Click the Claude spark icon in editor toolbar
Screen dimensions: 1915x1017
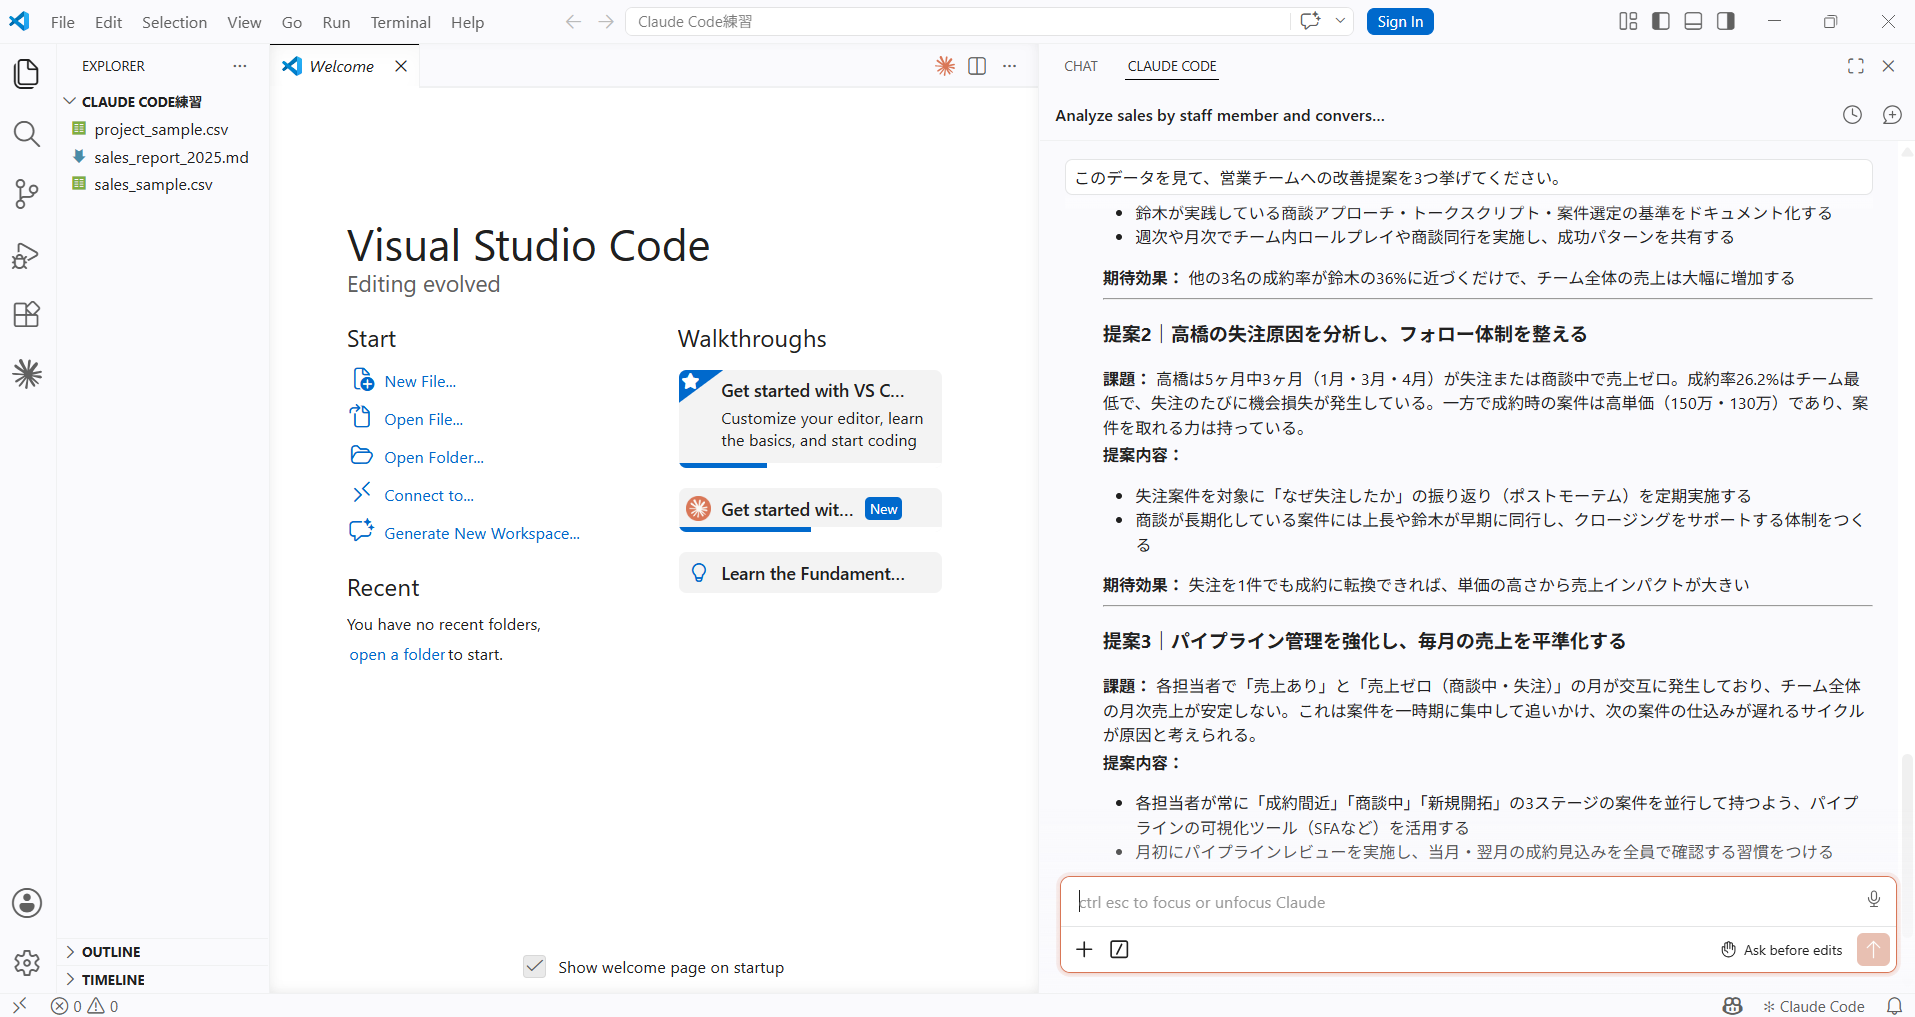click(x=945, y=66)
